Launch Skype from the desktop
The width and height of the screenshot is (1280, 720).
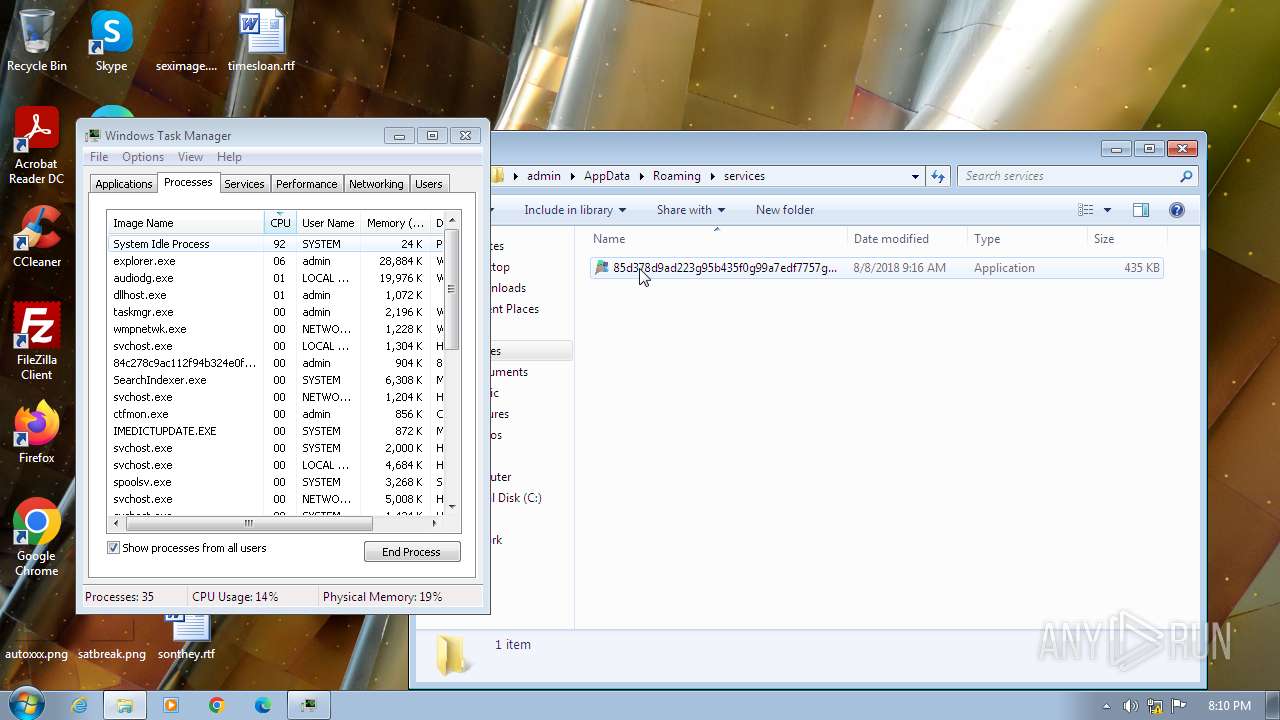click(x=111, y=42)
